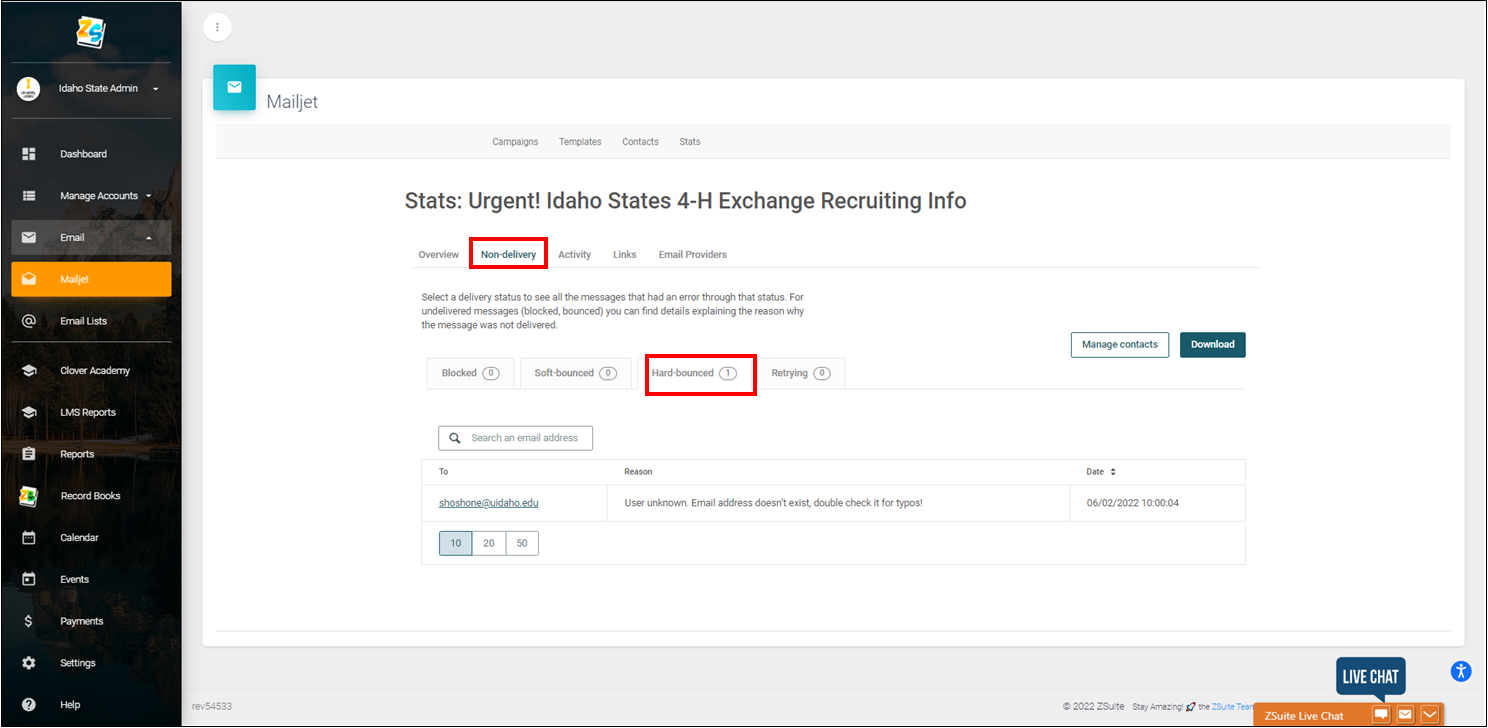Show 50 results per page
The height and width of the screenshot is (728, 1488).
522,543
